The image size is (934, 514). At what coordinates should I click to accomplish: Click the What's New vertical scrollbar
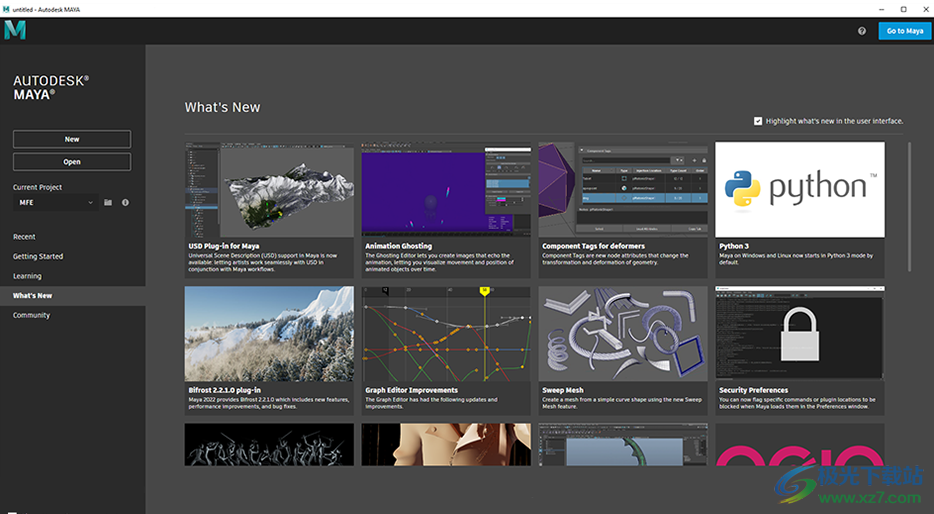click(909, 206)
